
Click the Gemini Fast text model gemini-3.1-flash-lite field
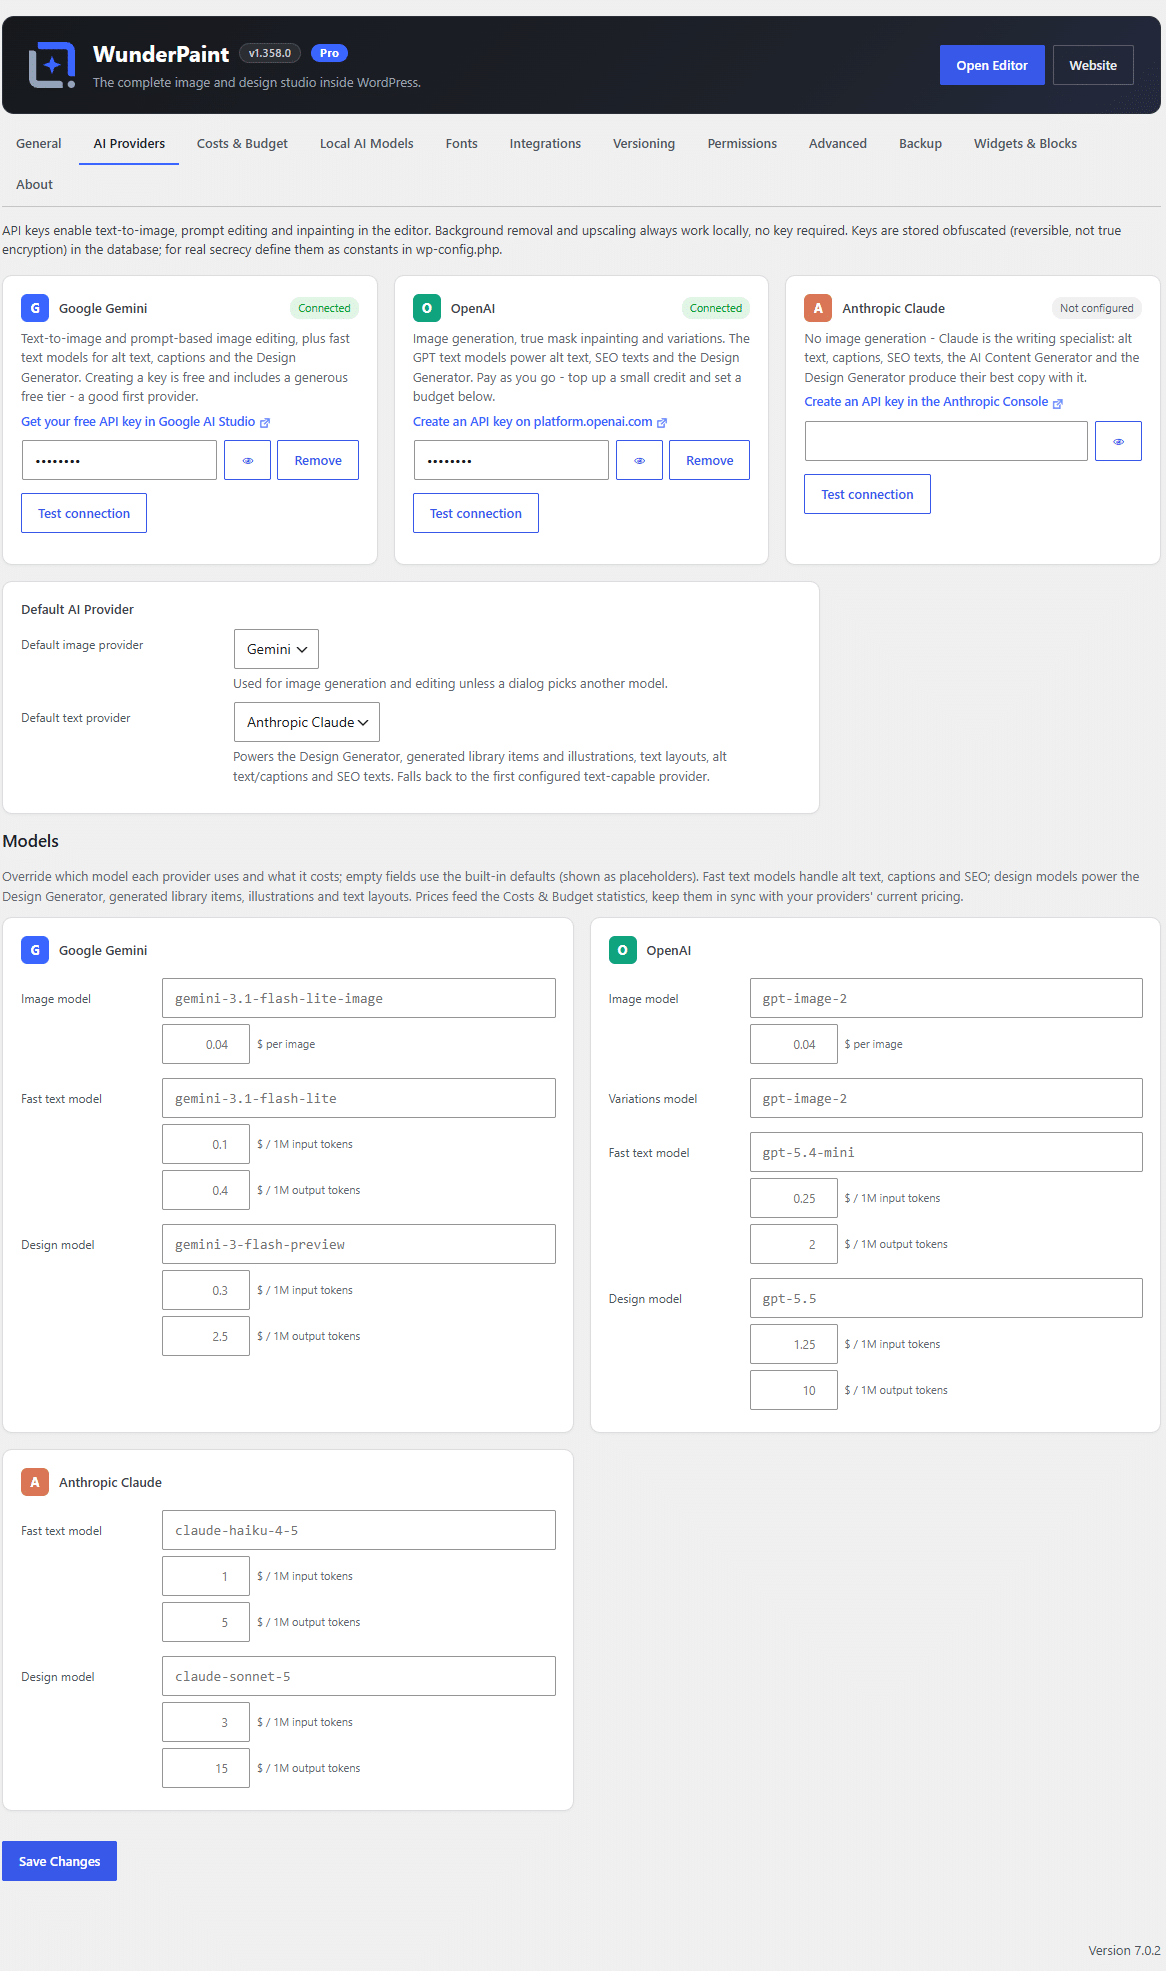coord(359,1098)
